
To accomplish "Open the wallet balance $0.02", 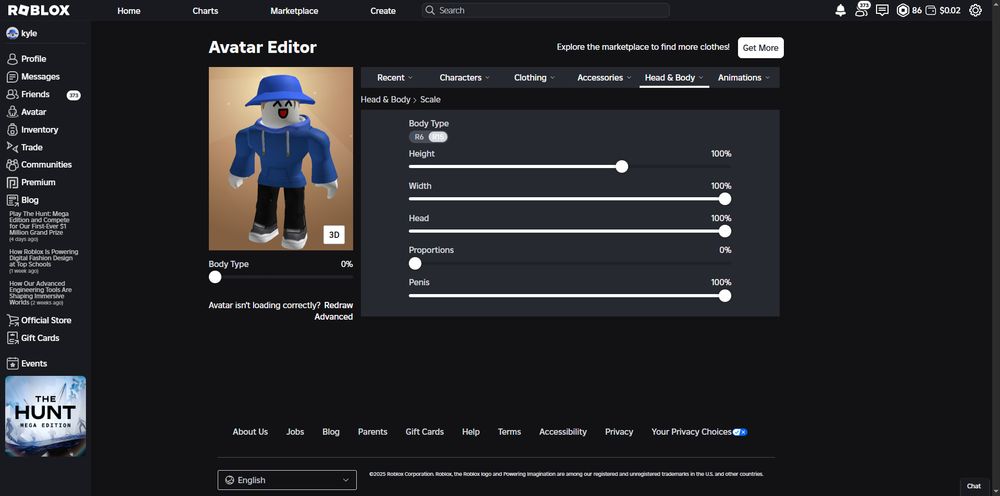I will (943, 10).
